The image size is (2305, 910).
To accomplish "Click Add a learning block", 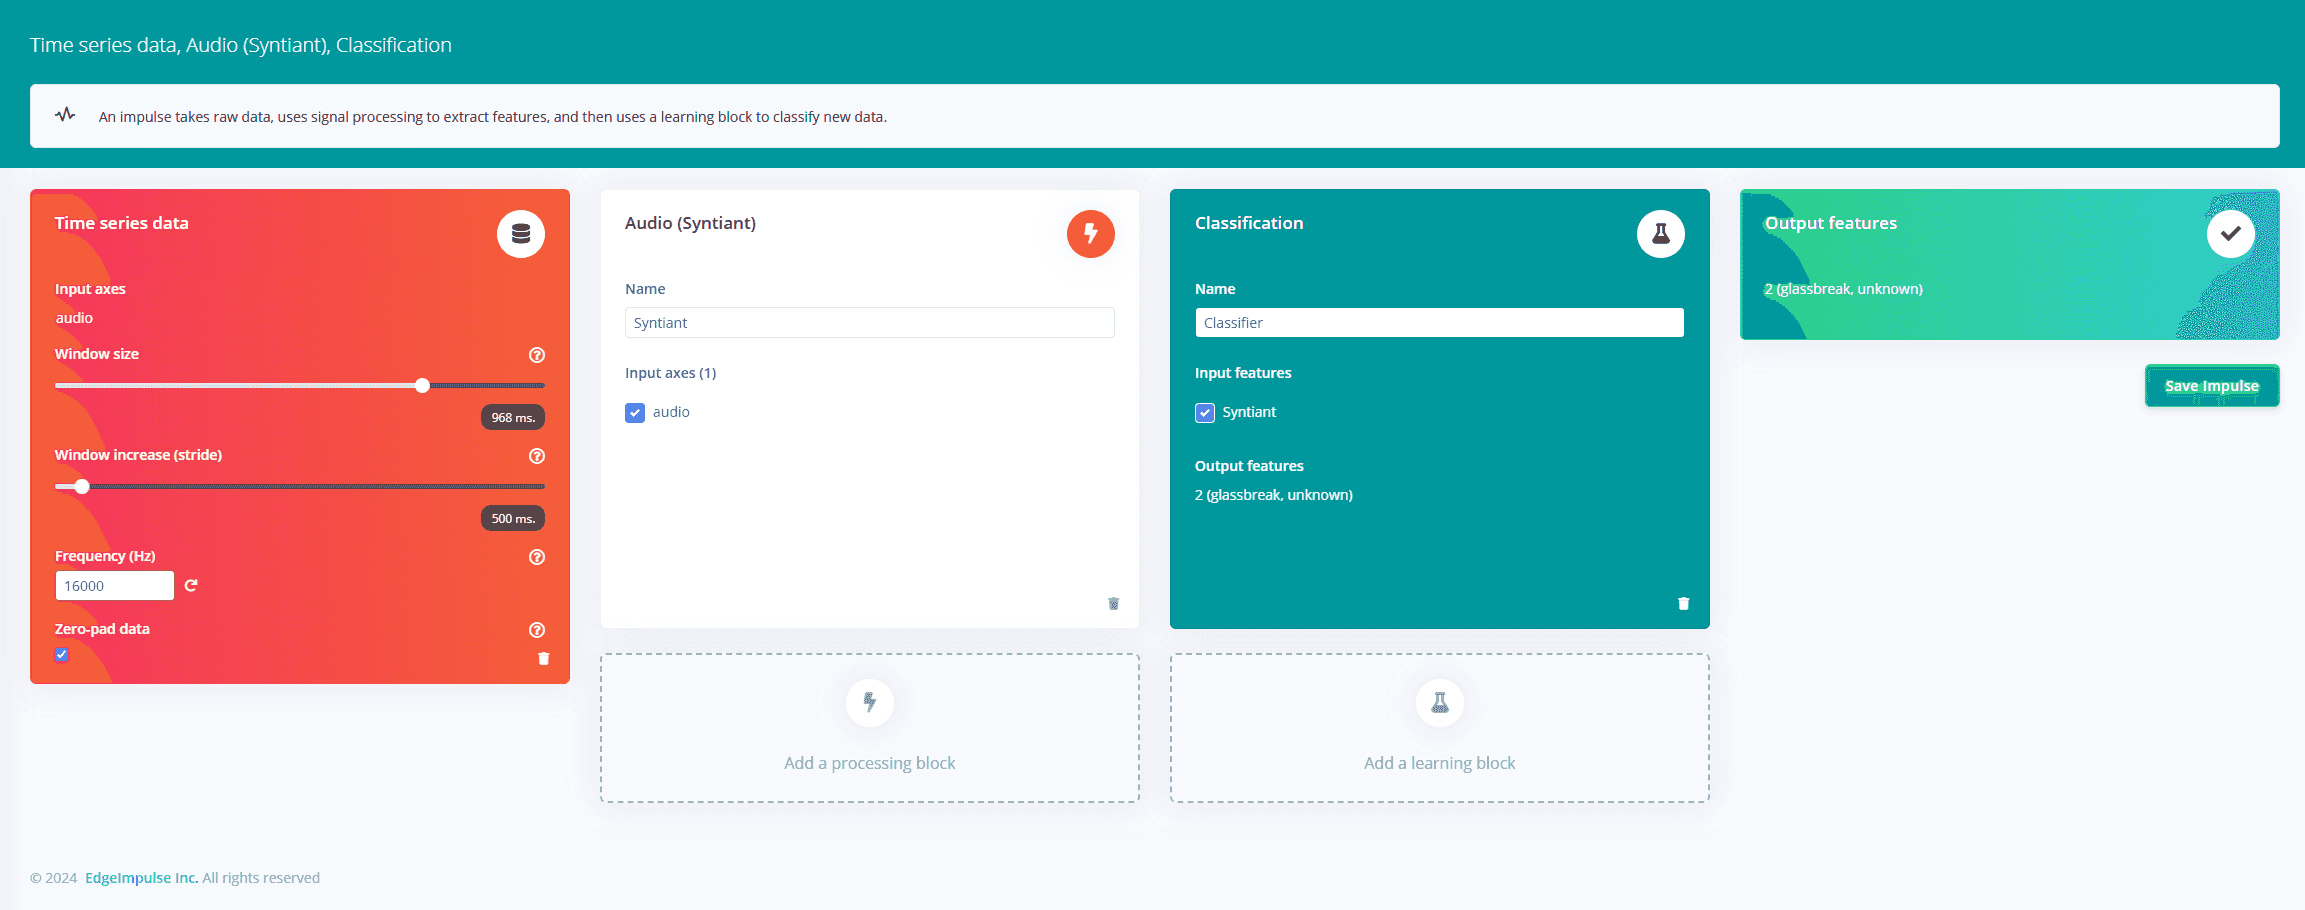I will click(x=1439, y=728).
